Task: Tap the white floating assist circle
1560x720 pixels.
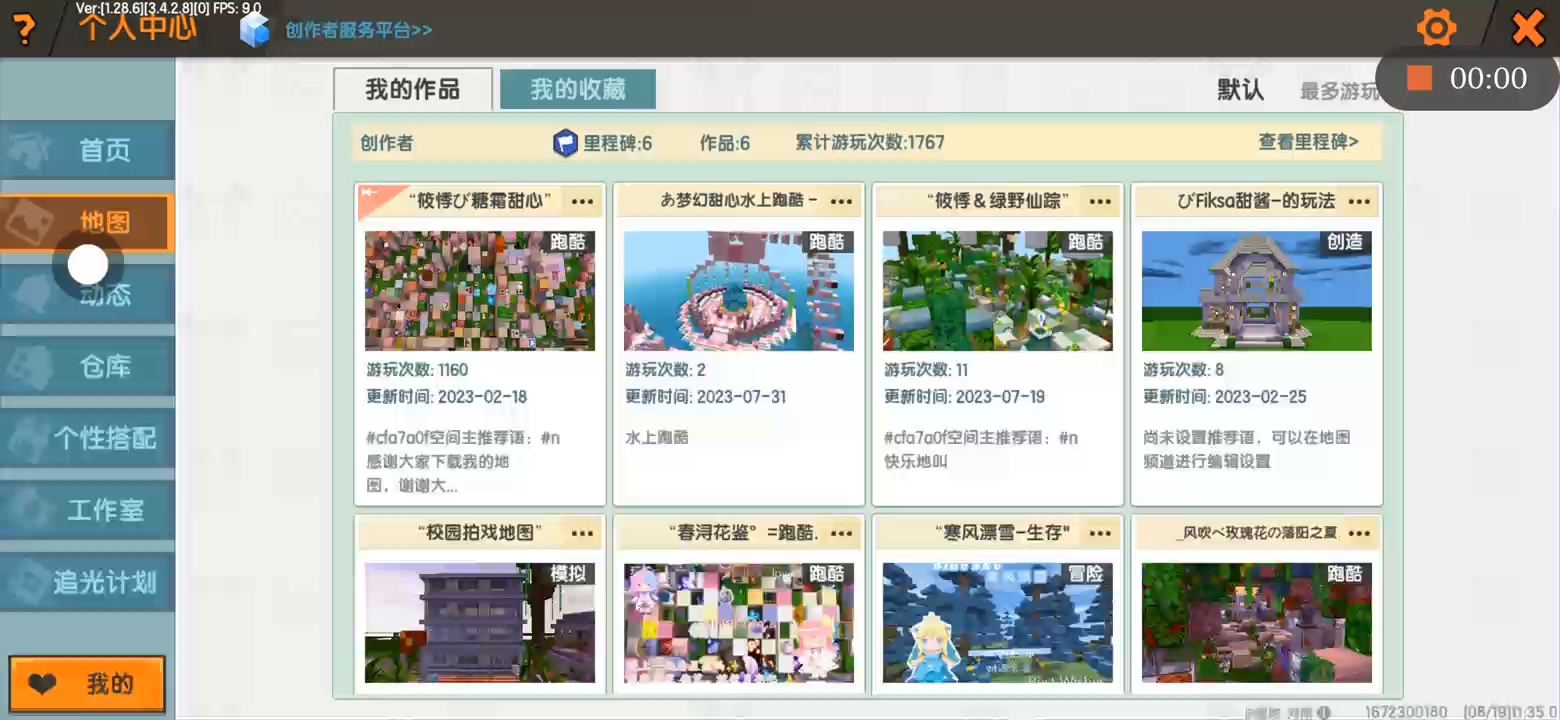Action: pyautogui.click(x=88, y=265)
